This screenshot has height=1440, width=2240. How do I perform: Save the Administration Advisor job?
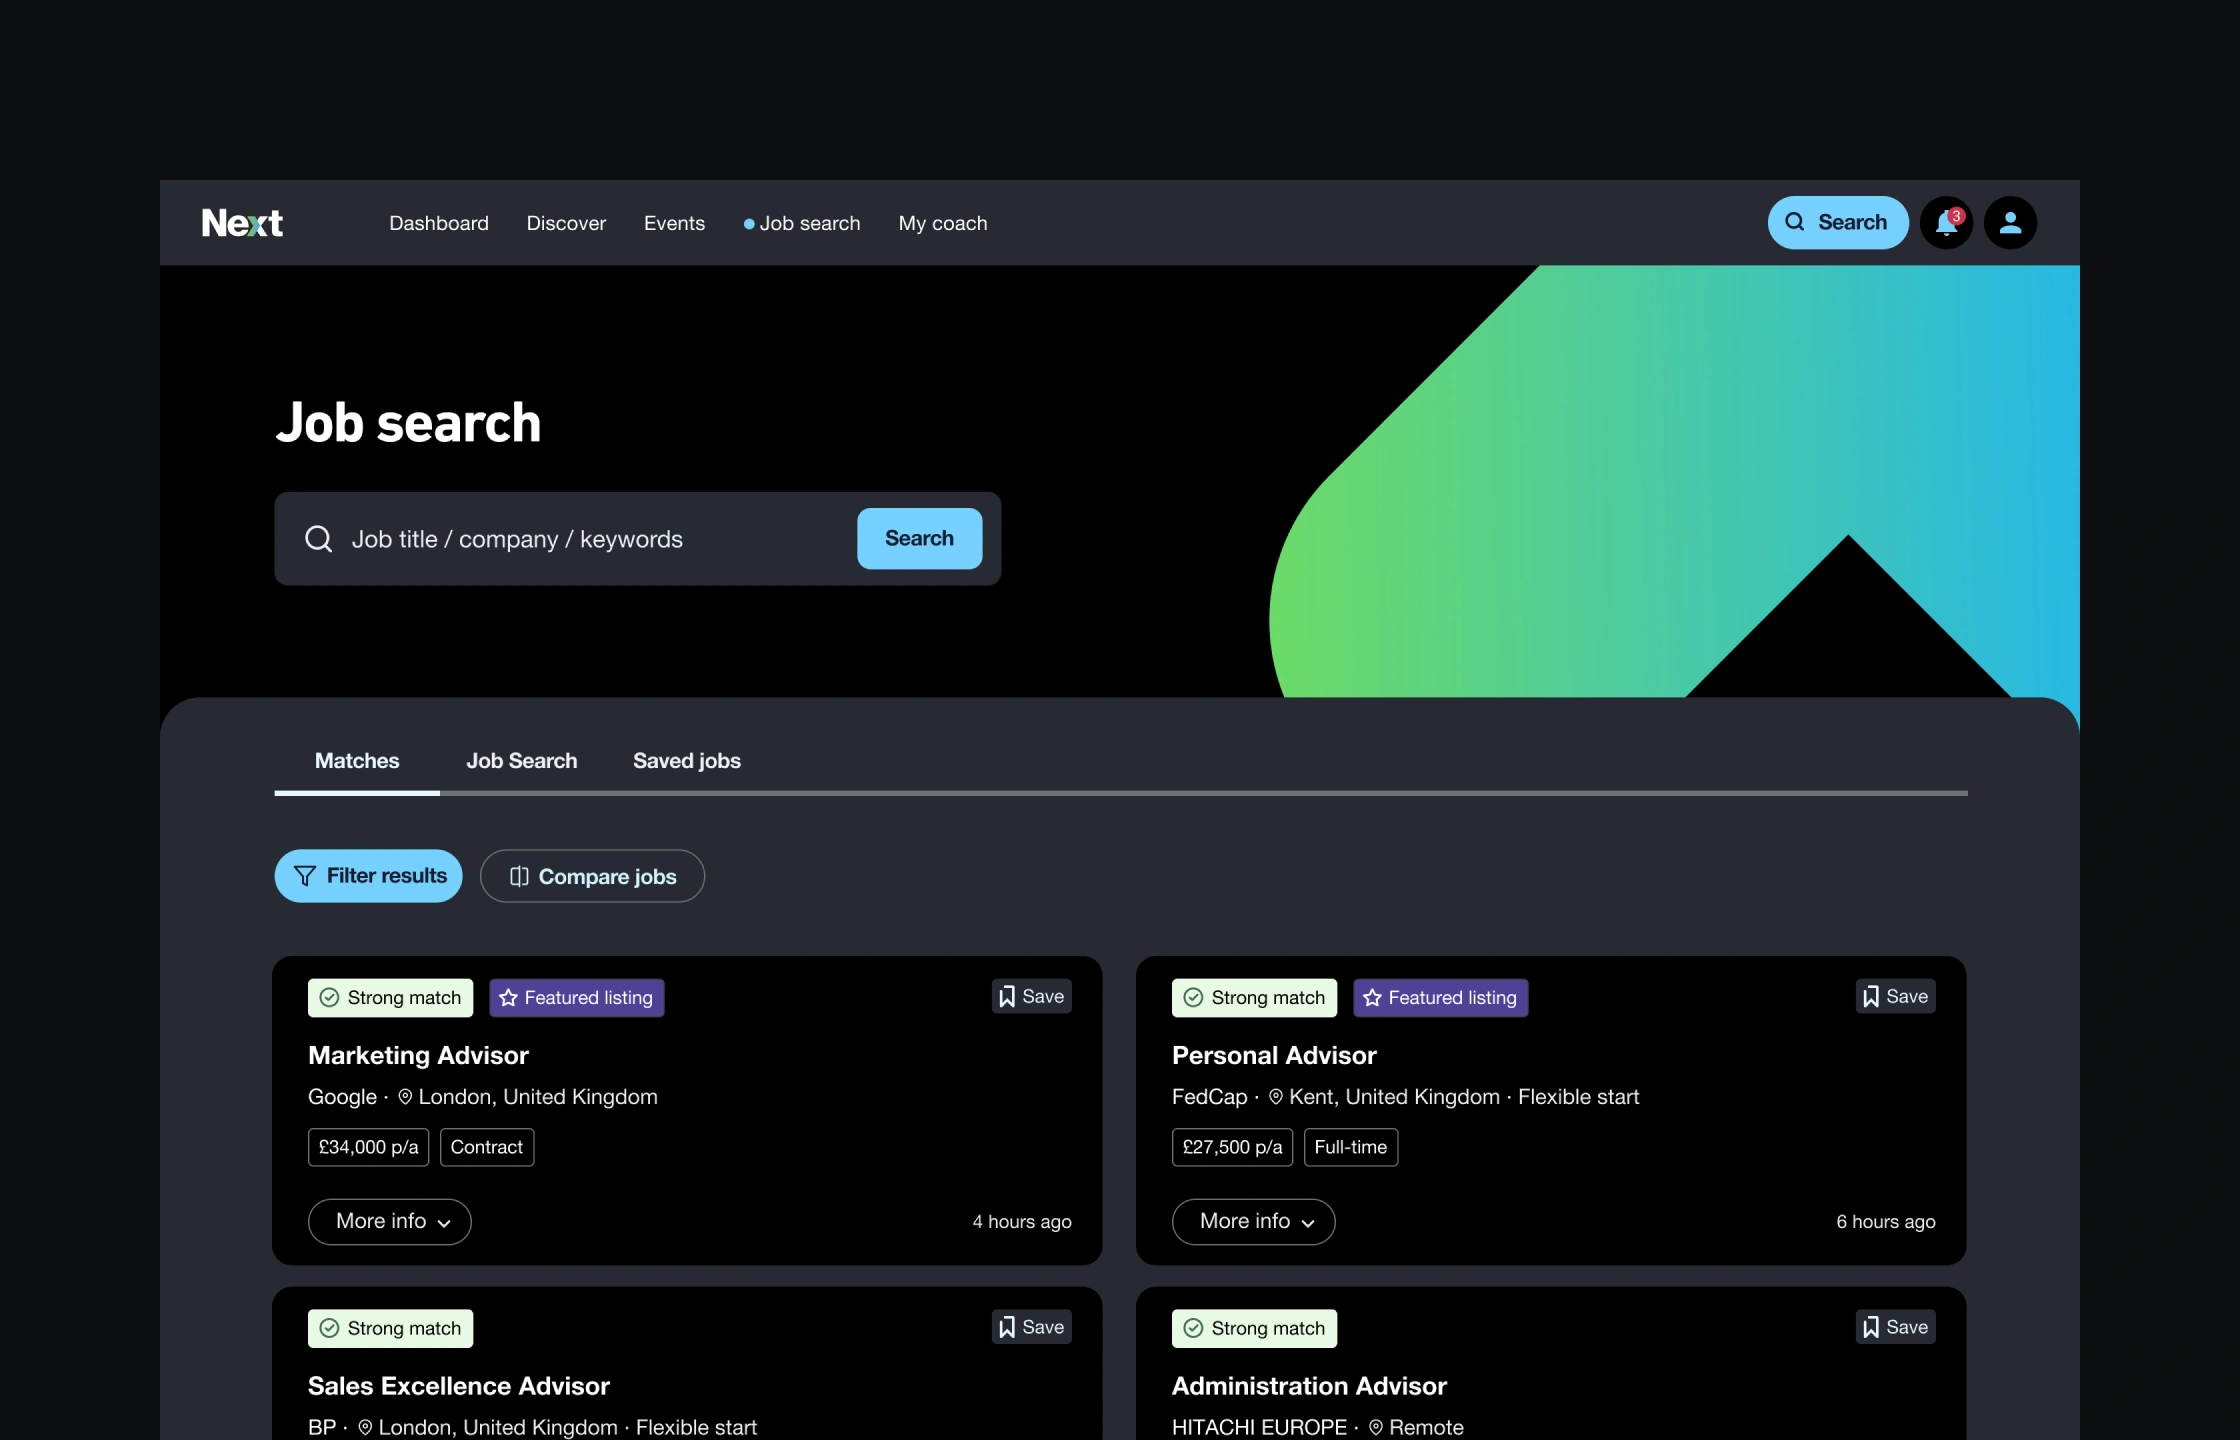click(1895, 1327)
